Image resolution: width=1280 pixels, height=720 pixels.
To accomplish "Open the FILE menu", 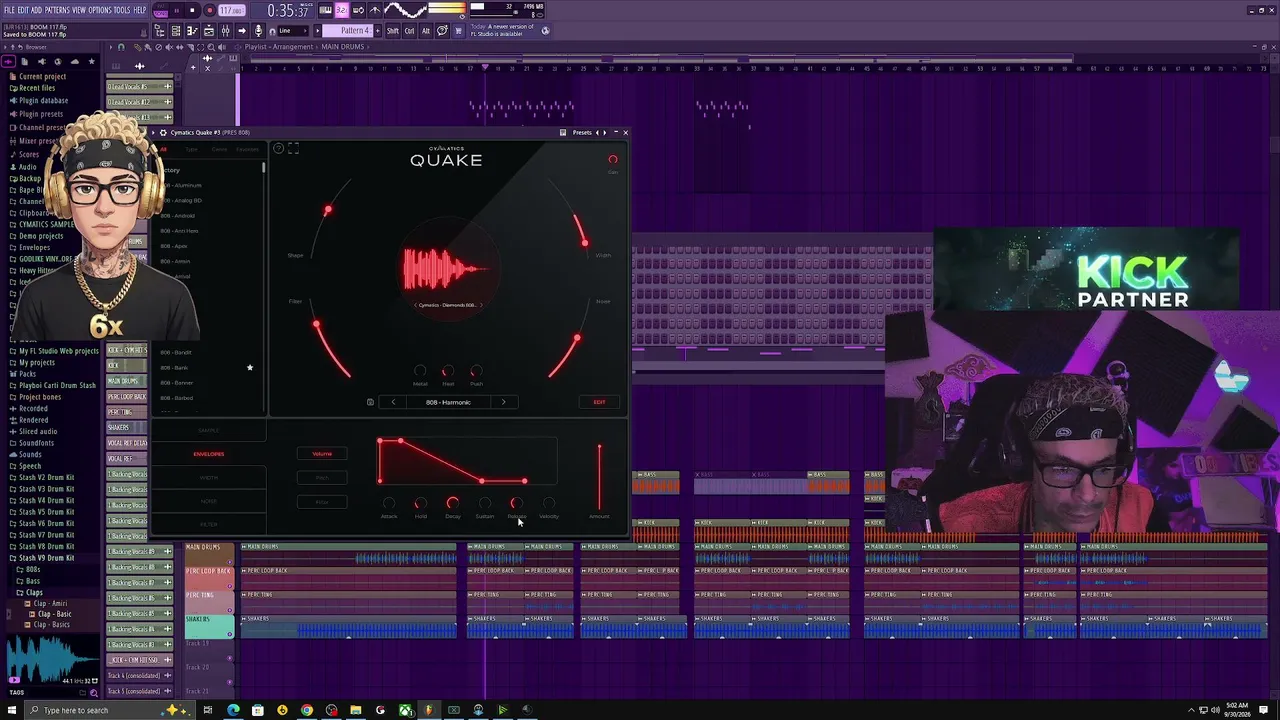I will click(9, 10).
